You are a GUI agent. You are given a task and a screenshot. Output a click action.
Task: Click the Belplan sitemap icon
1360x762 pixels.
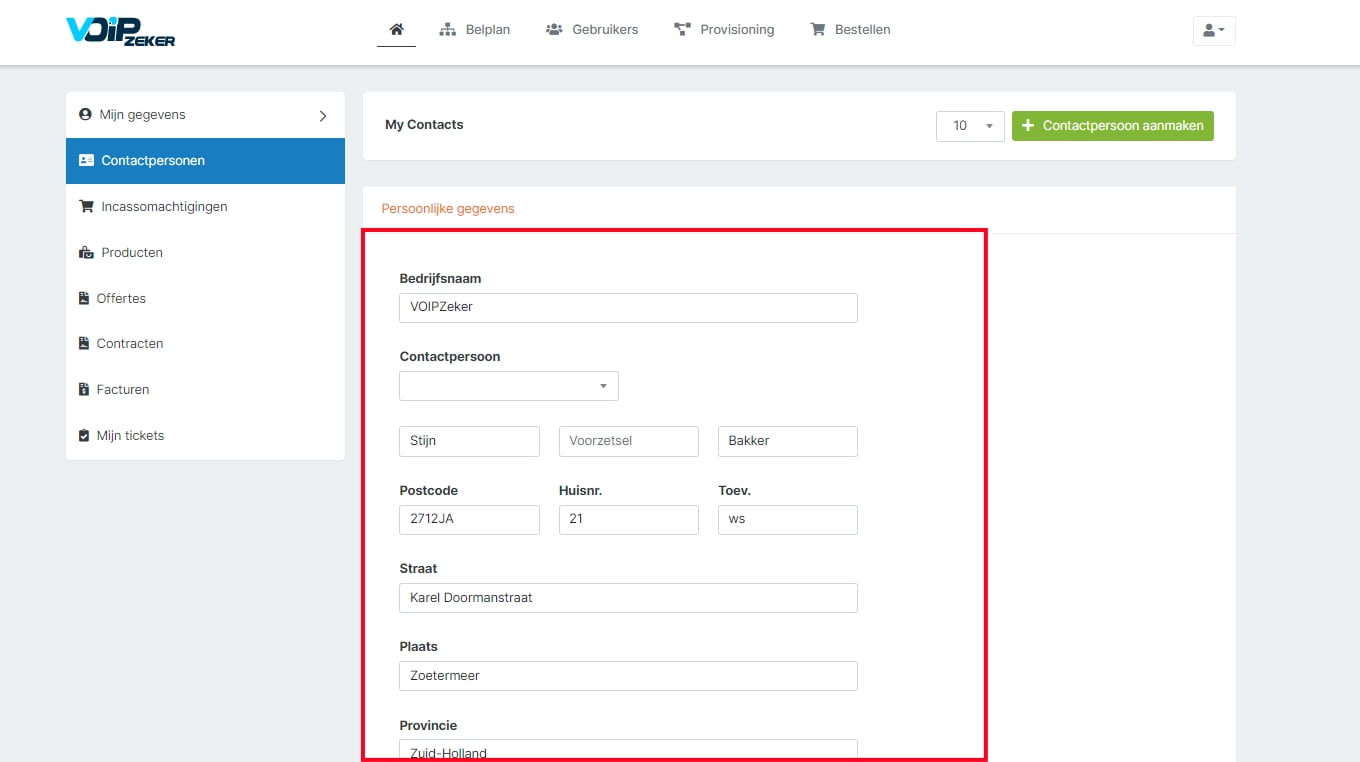448,30
